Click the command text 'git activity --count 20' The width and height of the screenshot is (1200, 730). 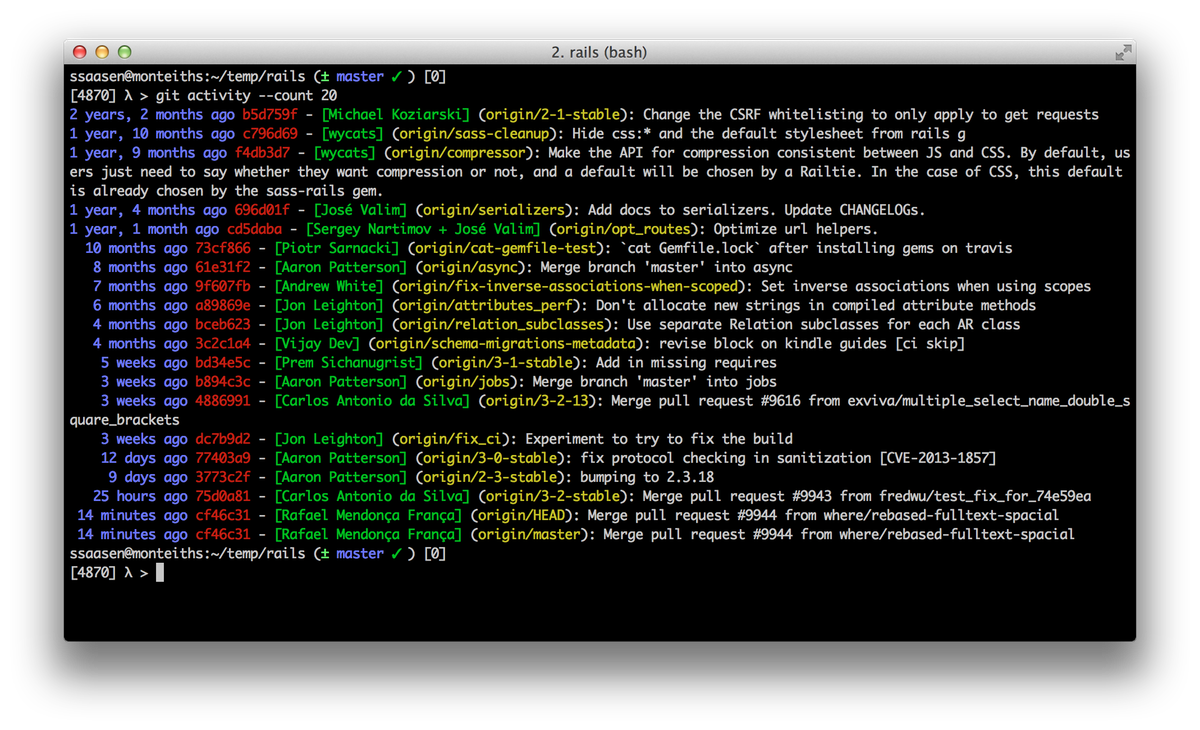click(x=246, y=96)
